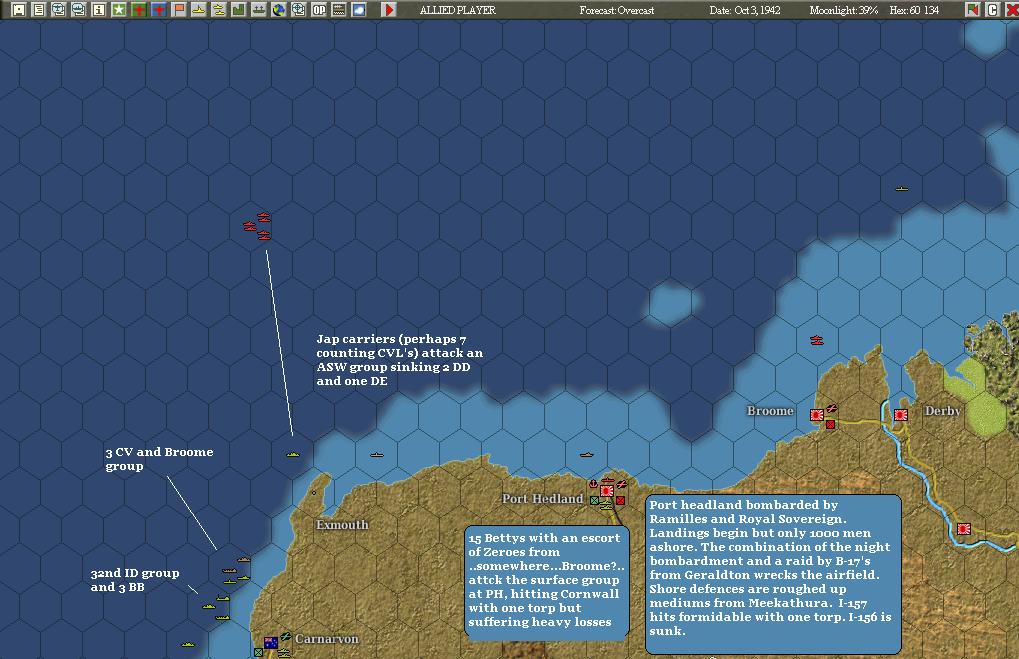
Task: Click the striped screen icon beside OP
Action: tap(339, 10)
